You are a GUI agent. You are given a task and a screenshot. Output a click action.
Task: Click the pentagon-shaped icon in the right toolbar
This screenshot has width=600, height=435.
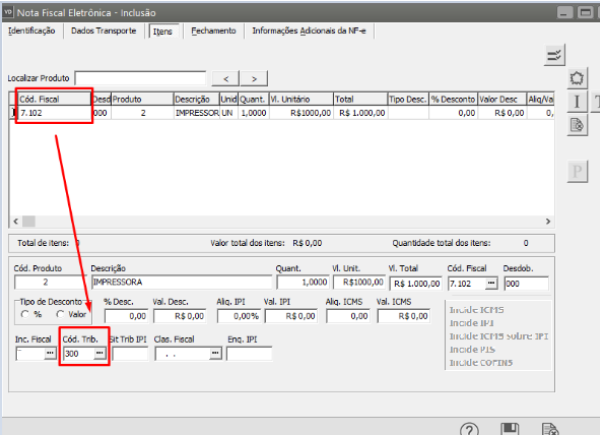[x=576, y=78]
